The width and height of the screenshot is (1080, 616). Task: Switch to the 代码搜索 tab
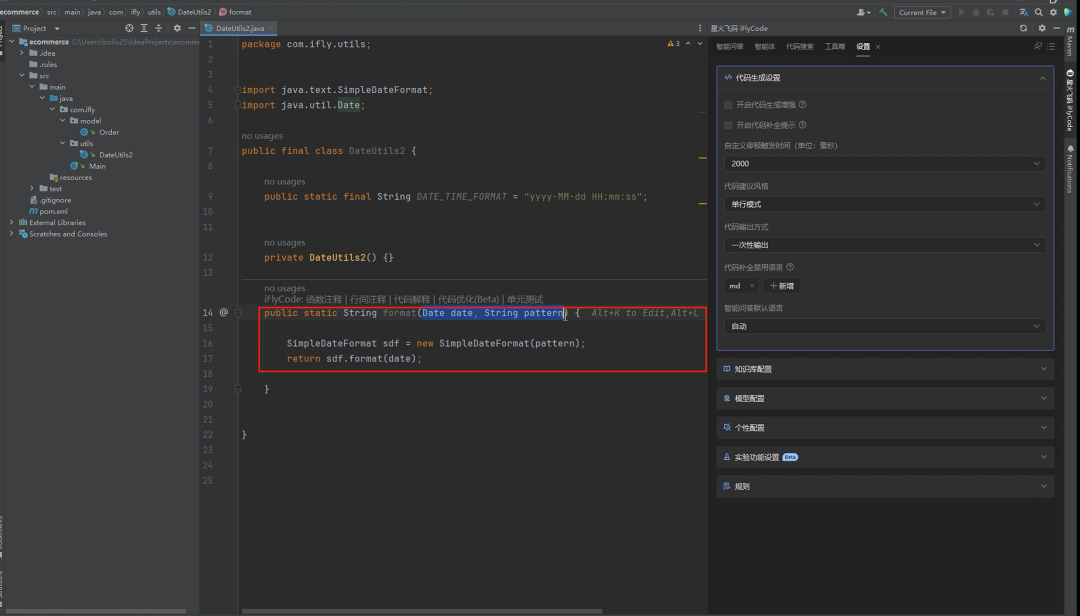[x=800, y=46]
